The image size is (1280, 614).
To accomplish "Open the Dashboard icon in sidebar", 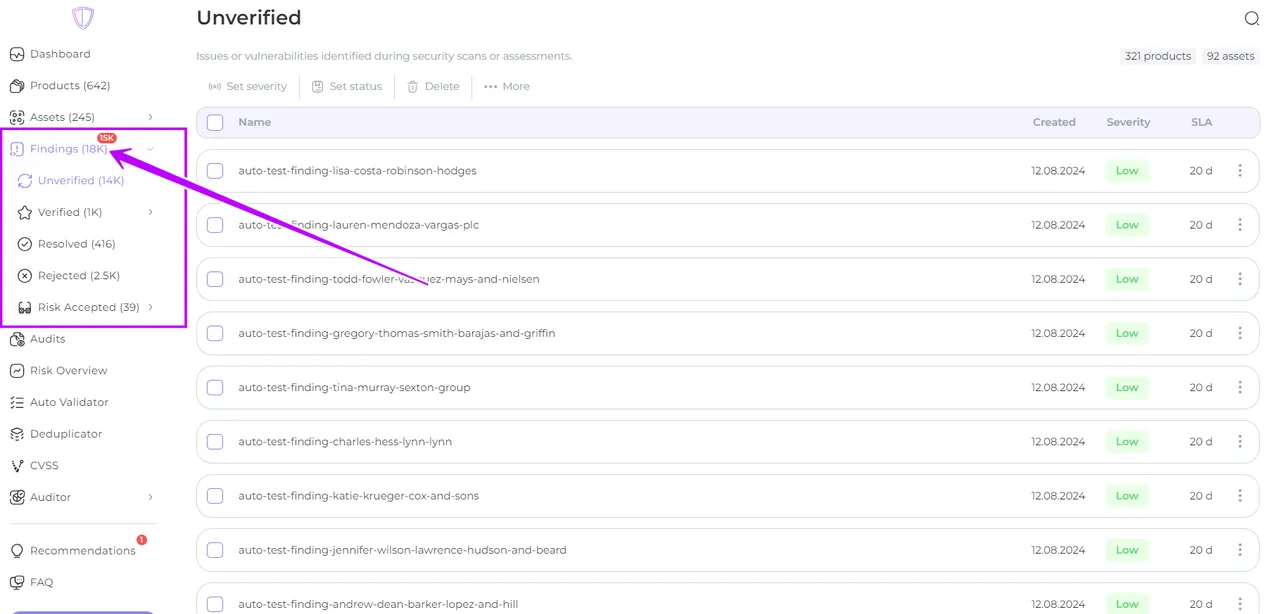I will pos(17,54).
